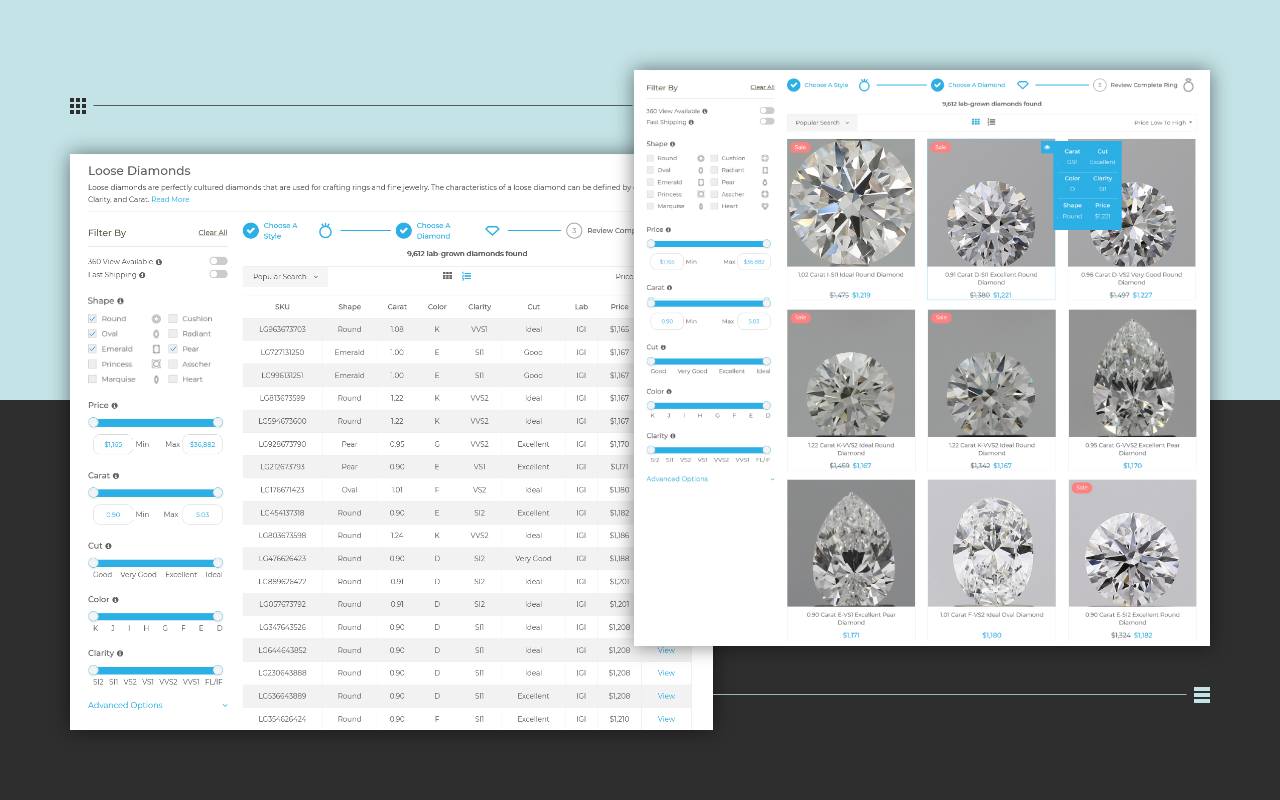Click the nine-dot grid icon at top left
Viewport: 1280px width, 800px height.
click(x=78, y=106)
